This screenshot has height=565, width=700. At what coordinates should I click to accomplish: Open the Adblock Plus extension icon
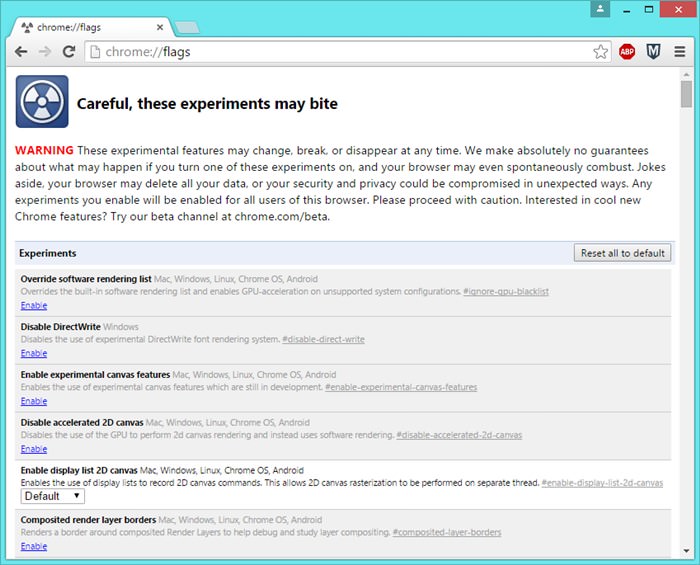[627, 52]
